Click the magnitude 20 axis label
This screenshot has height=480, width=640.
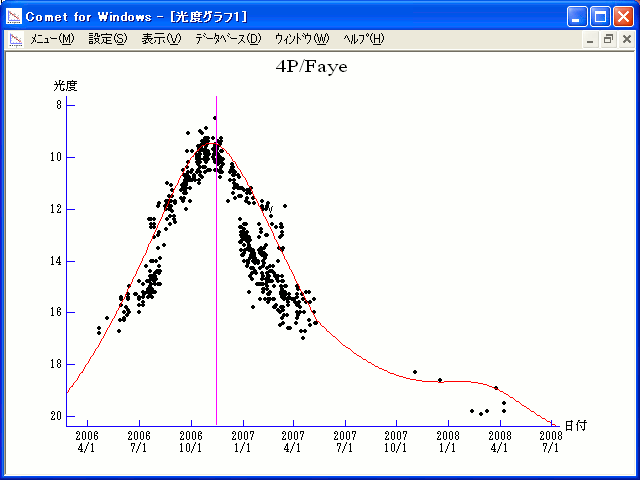pos(56,416)
